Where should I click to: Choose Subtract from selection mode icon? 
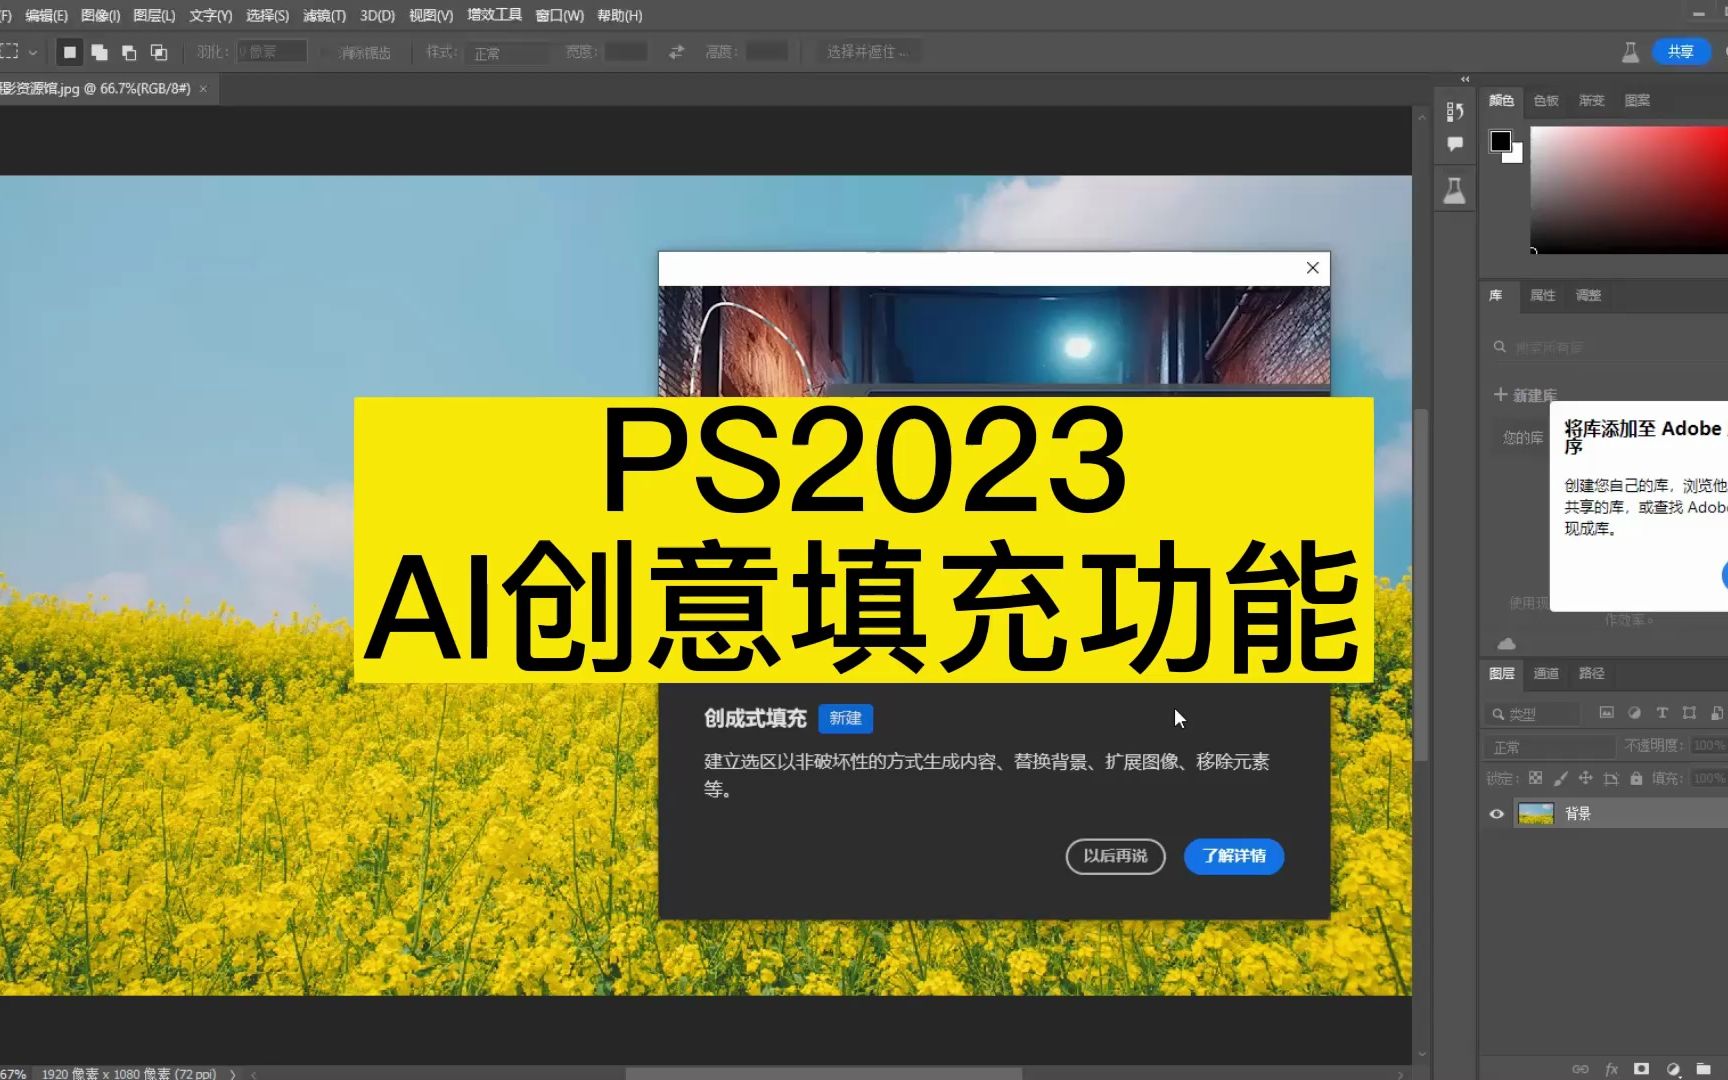coord(129,52)
